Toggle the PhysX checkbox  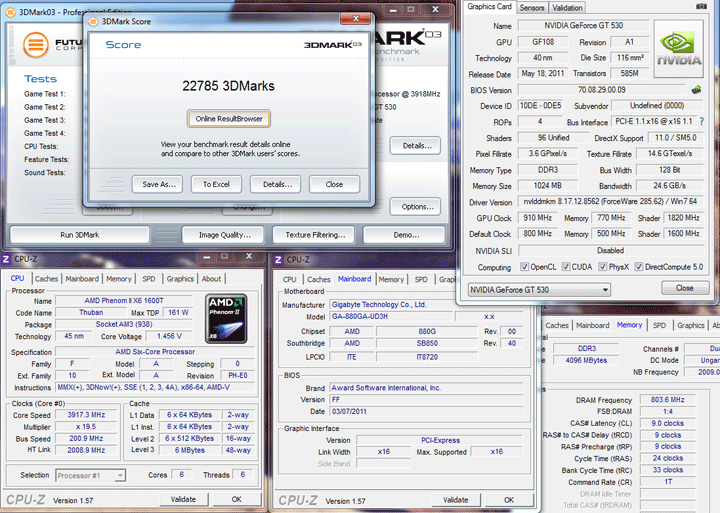pos(603,267)
